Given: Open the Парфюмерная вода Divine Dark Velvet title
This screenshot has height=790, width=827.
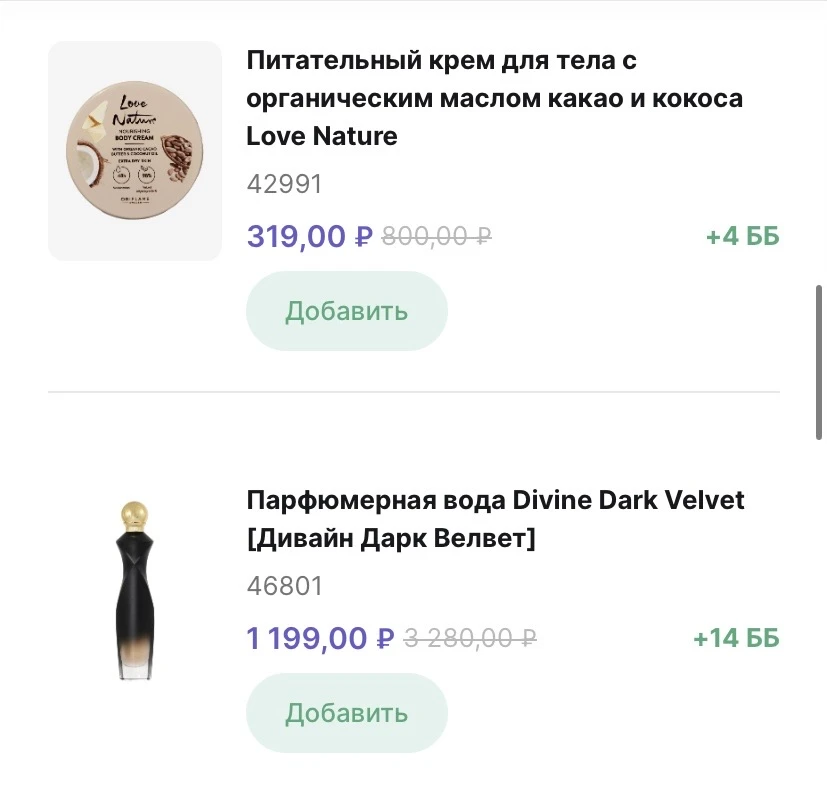Looking at the screenshot, I should [x=495, y=499].
